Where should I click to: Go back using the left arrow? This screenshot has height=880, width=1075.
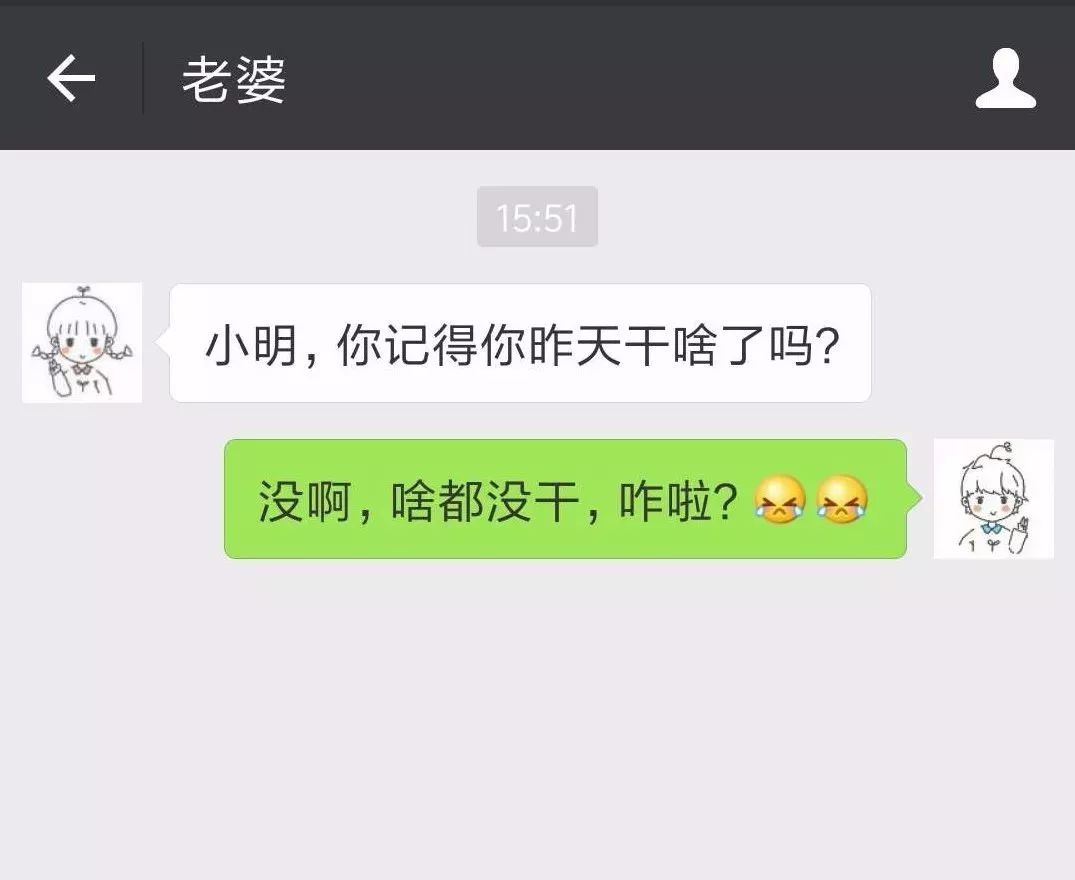coord(71,78)
